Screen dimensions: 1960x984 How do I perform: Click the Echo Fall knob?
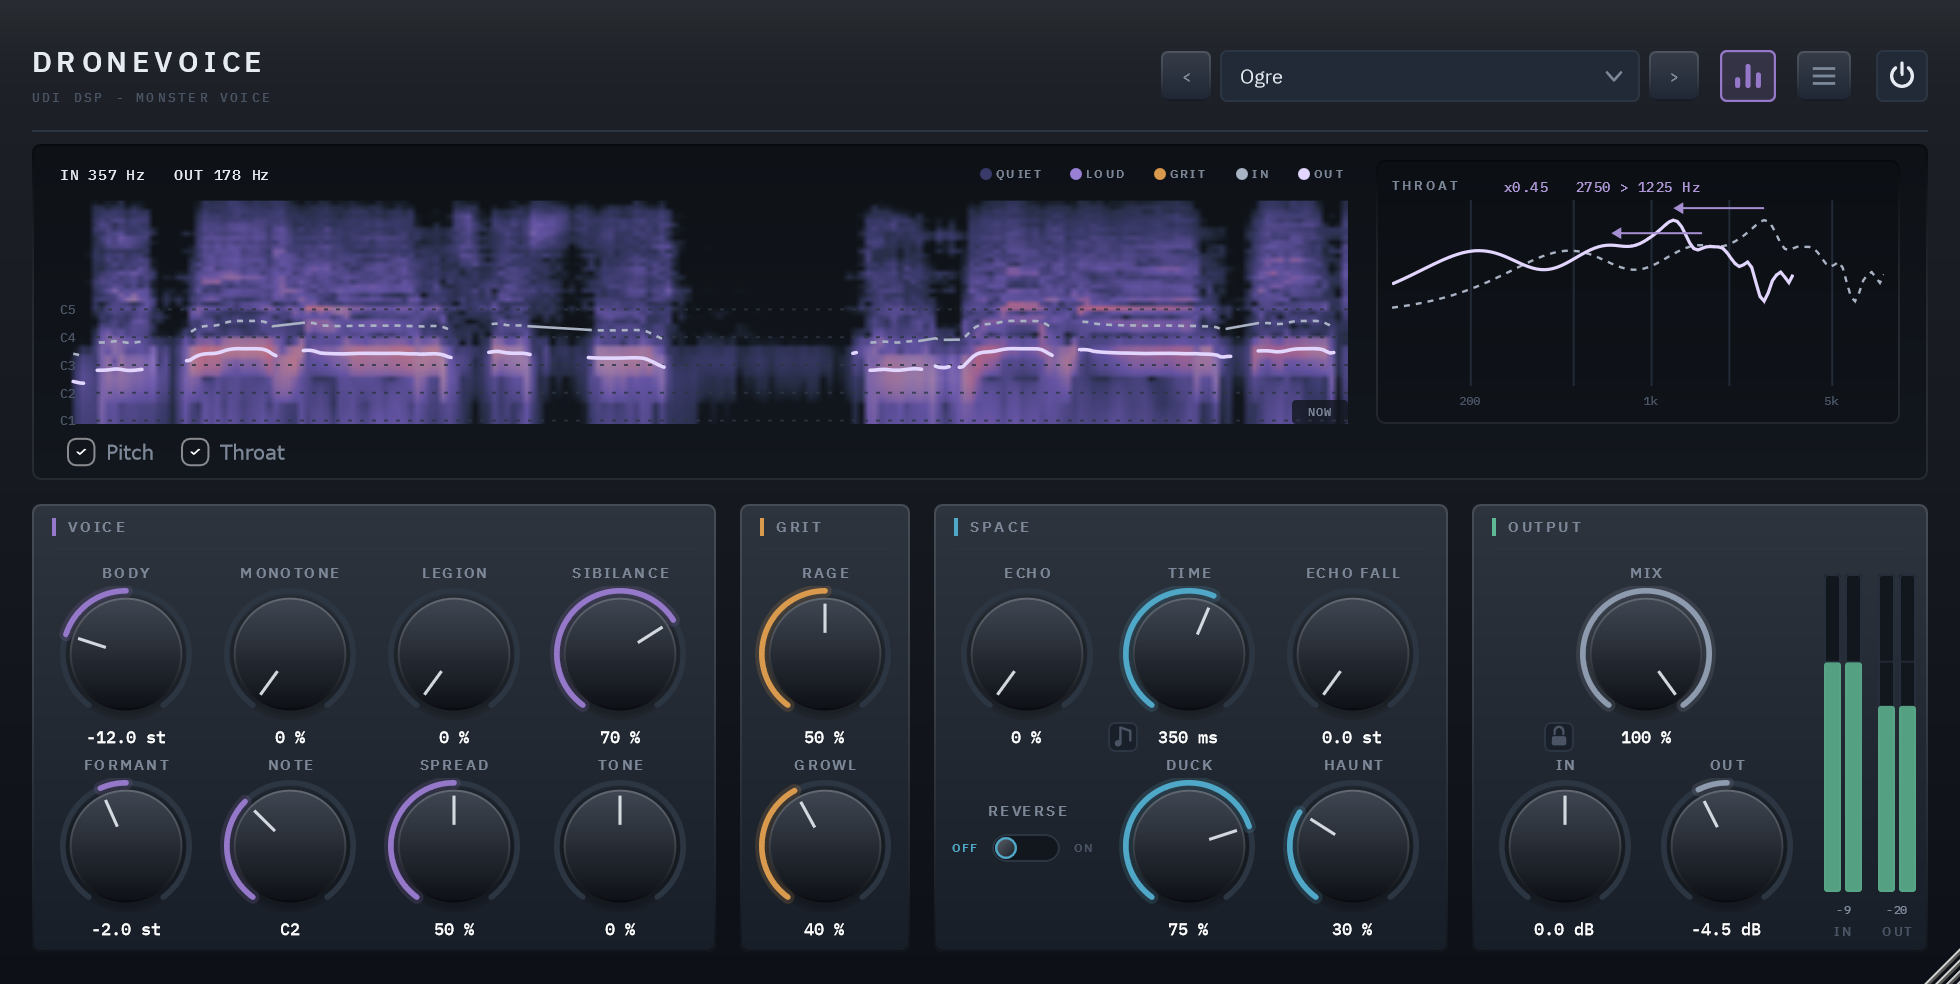[x=1353, y=654]
